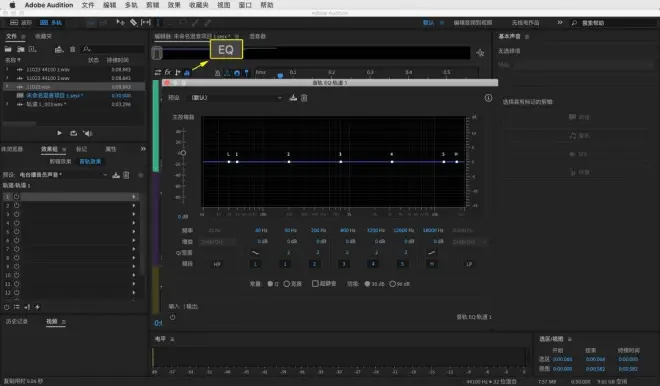Select the Razor tool in top toolbar
The height and width of the screenshot is (386, 660).
pos(133,22)
